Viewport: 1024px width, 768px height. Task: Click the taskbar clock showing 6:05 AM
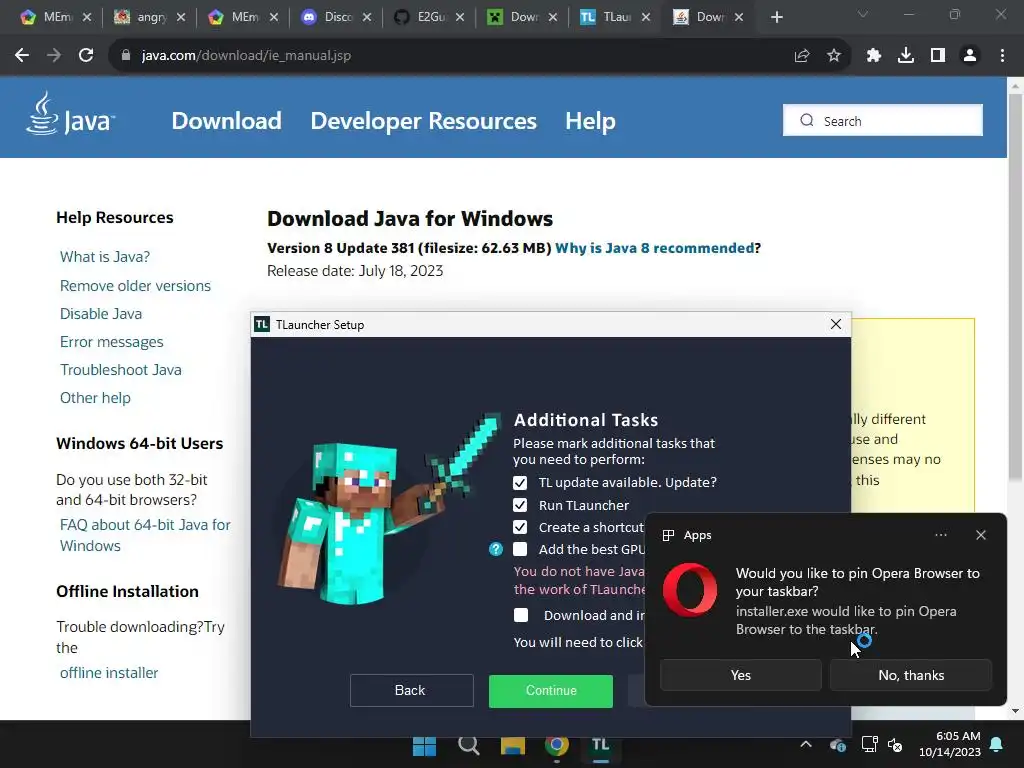(950, 744)
